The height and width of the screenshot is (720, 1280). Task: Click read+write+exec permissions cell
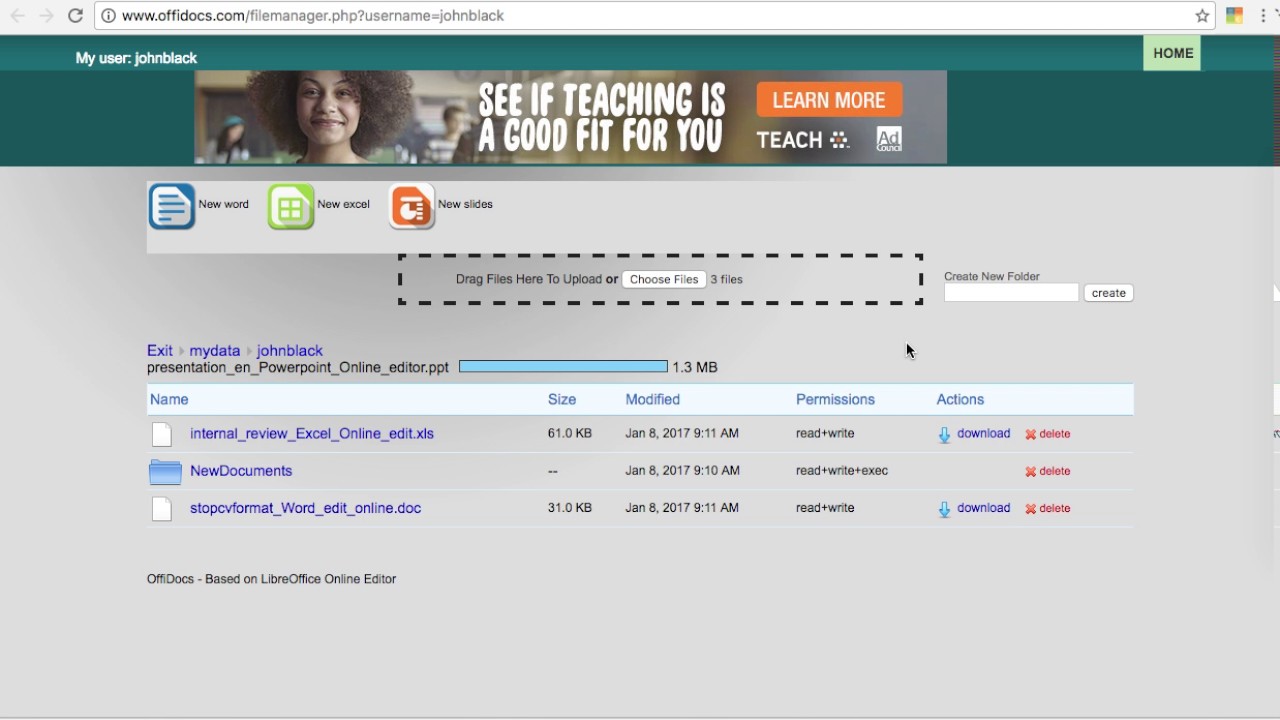pyautogui.click(x=842, y=471)
